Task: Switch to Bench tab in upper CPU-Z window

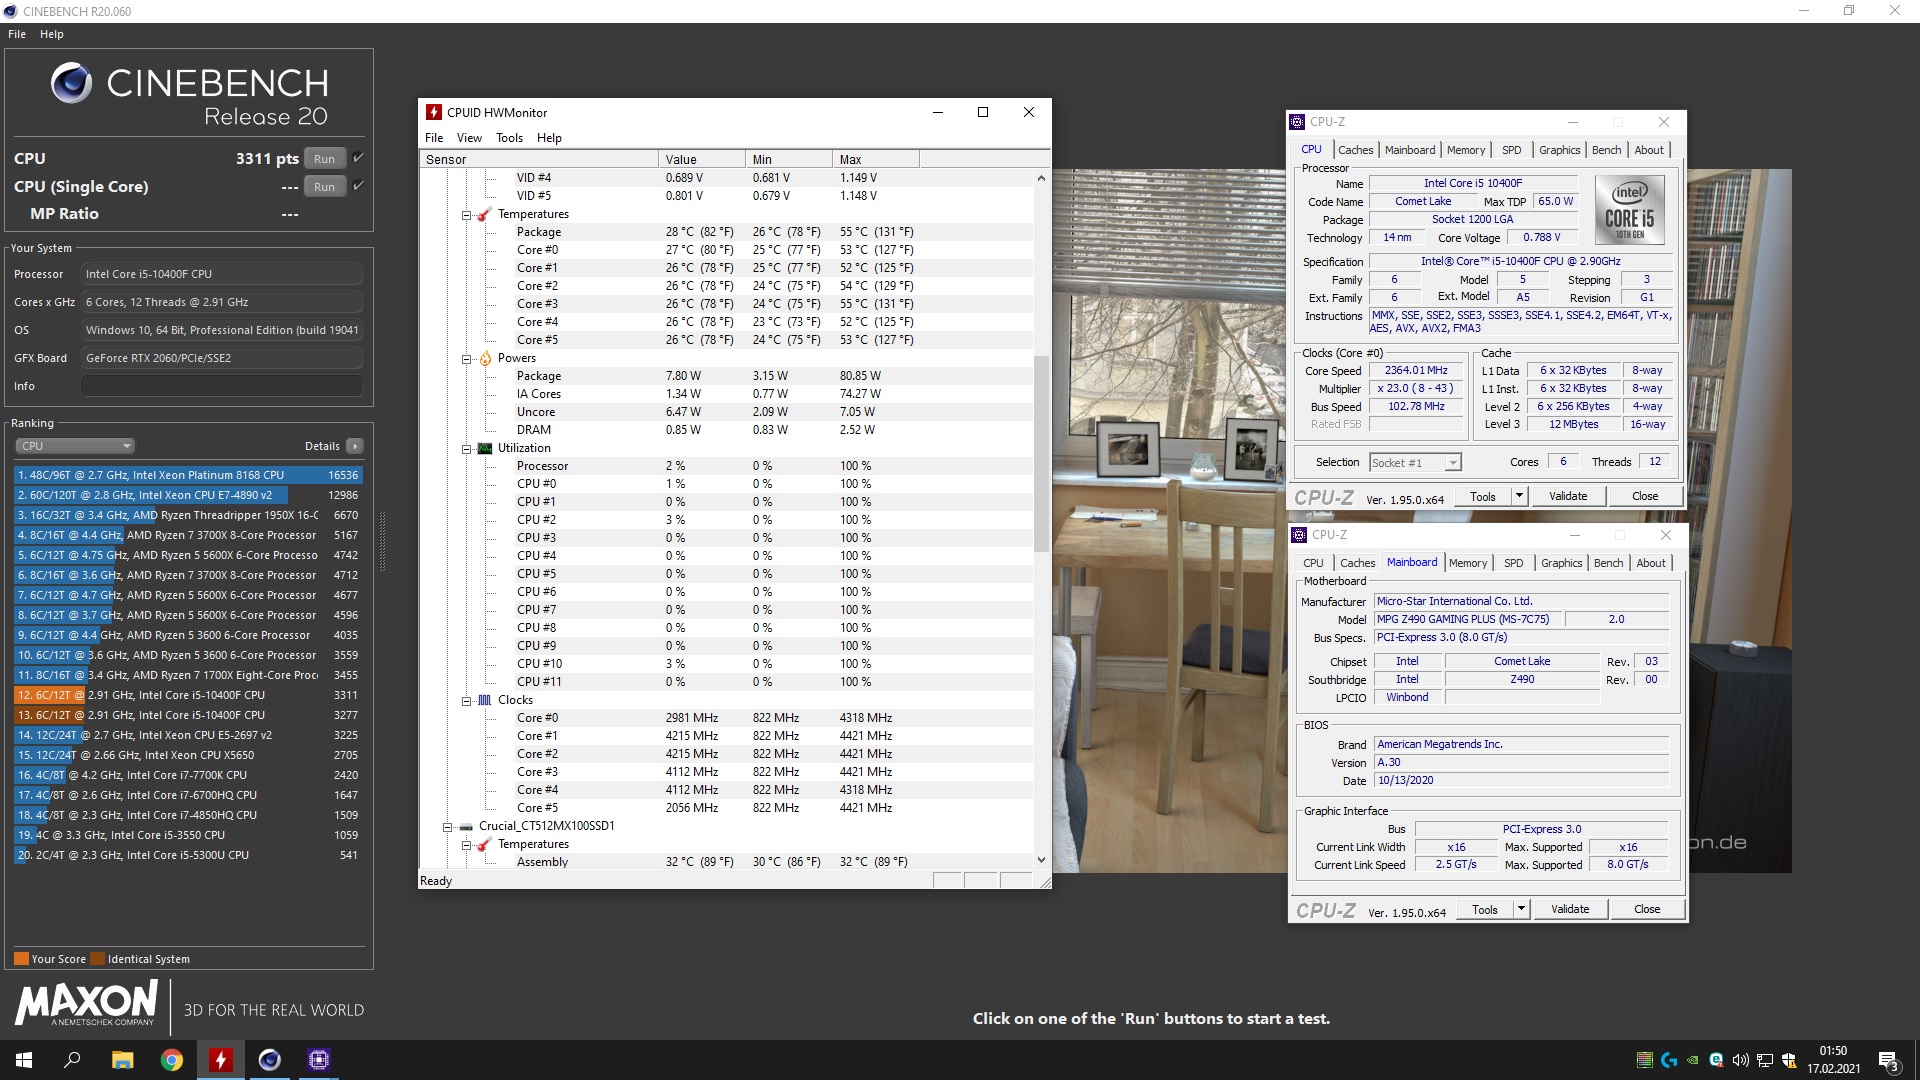Action: click(1607, 150)
